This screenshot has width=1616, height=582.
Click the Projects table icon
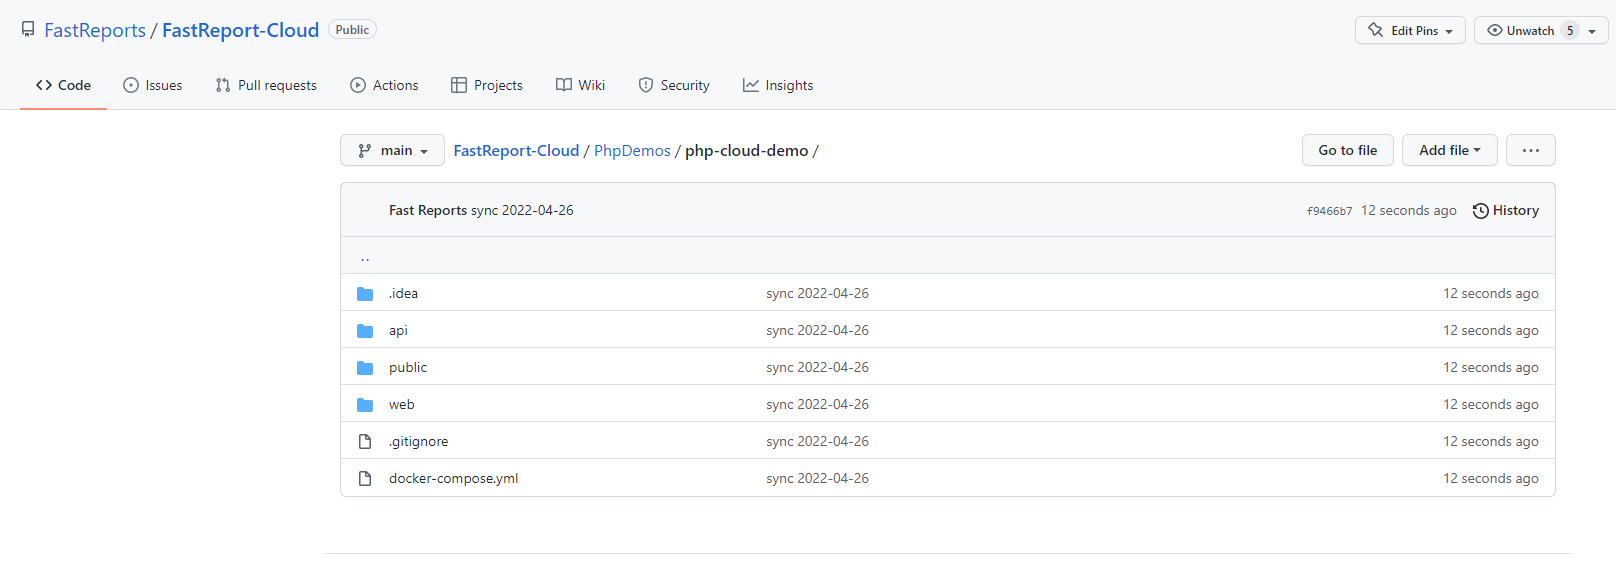tap(459, 85)
